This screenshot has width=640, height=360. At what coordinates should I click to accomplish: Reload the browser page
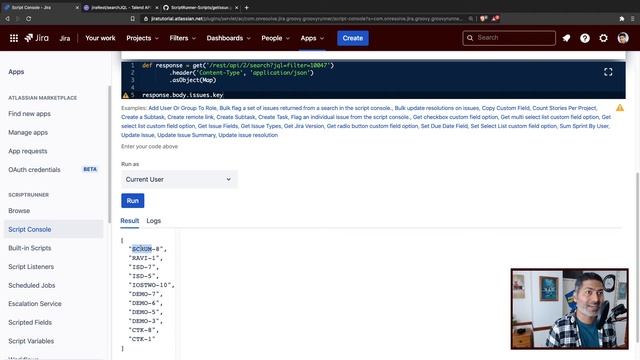(x=28, y=19)
